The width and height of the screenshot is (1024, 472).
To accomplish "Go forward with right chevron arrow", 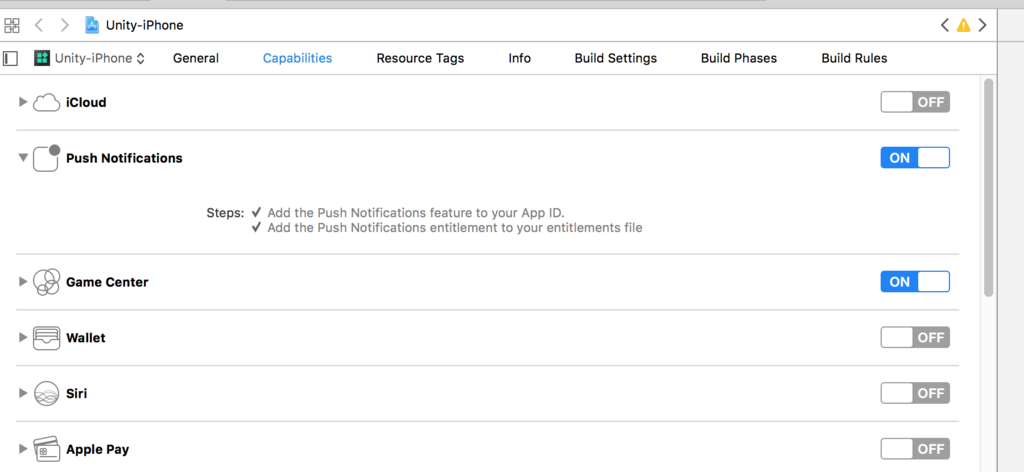I will 64,25.
